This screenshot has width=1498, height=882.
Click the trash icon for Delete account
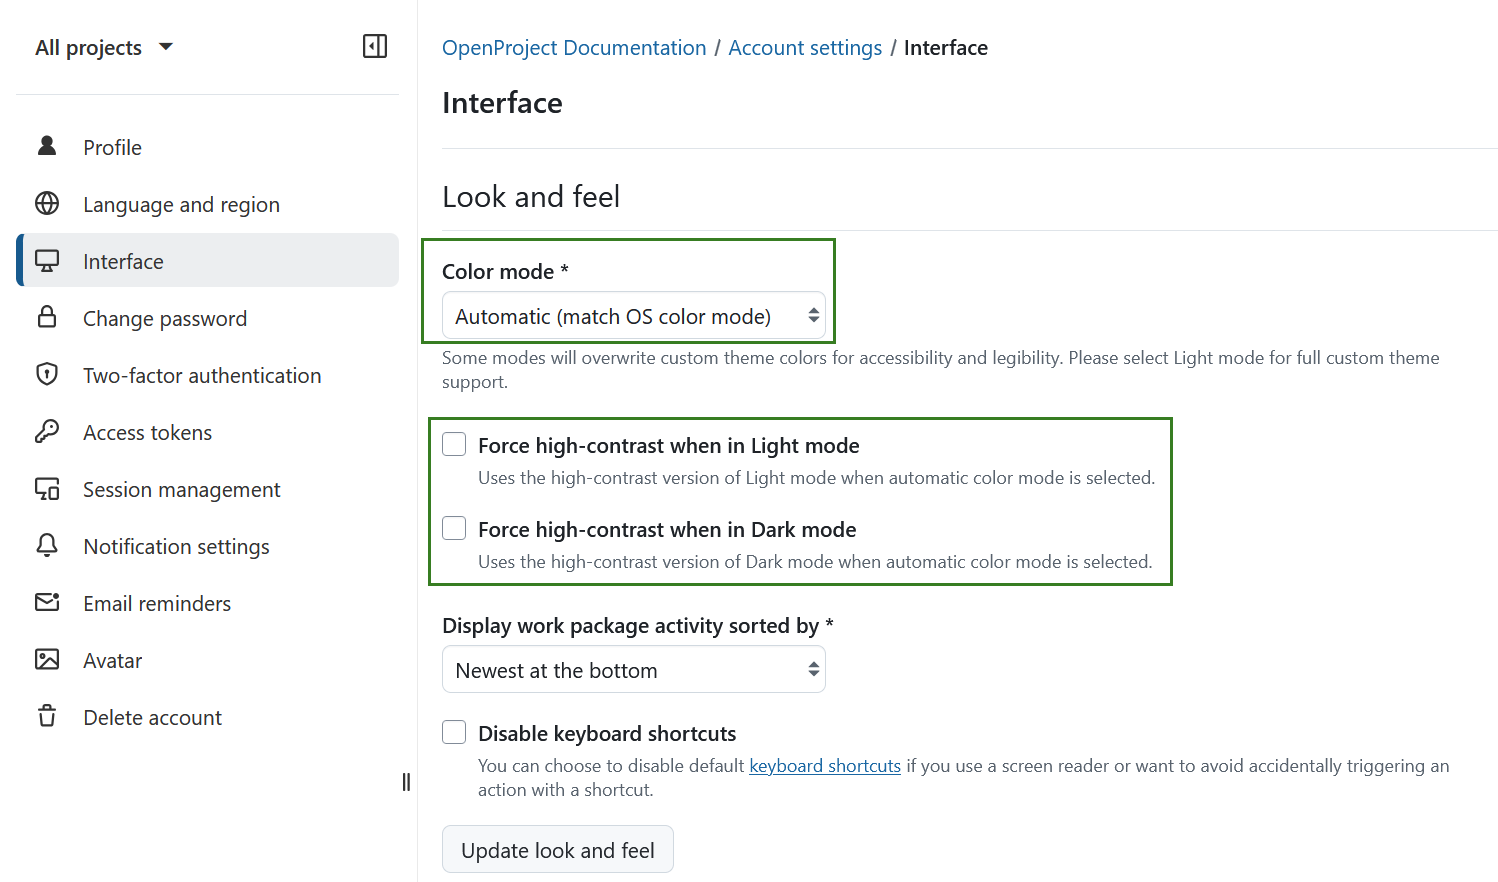point(47,717)
